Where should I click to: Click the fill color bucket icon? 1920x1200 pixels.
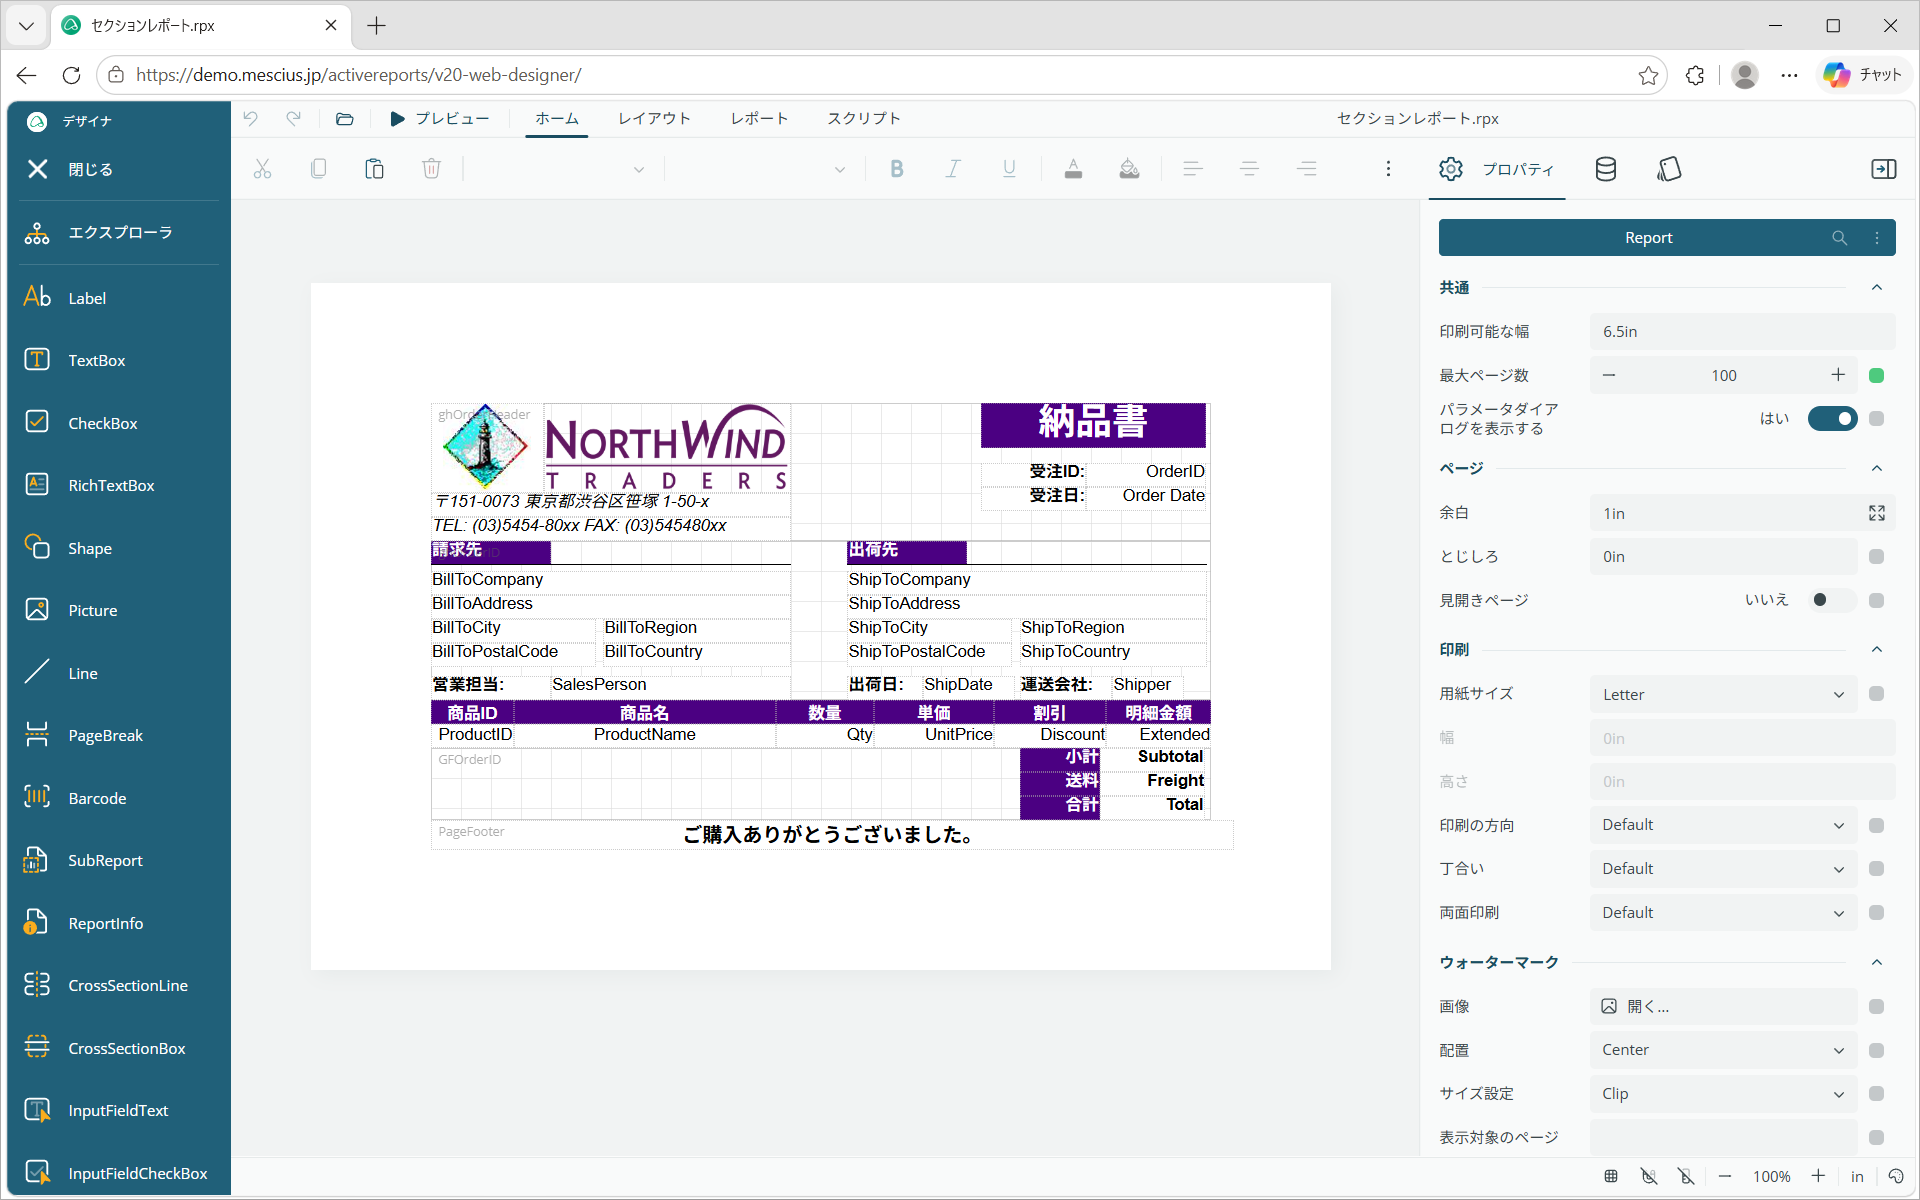(x=1129, y=169)
